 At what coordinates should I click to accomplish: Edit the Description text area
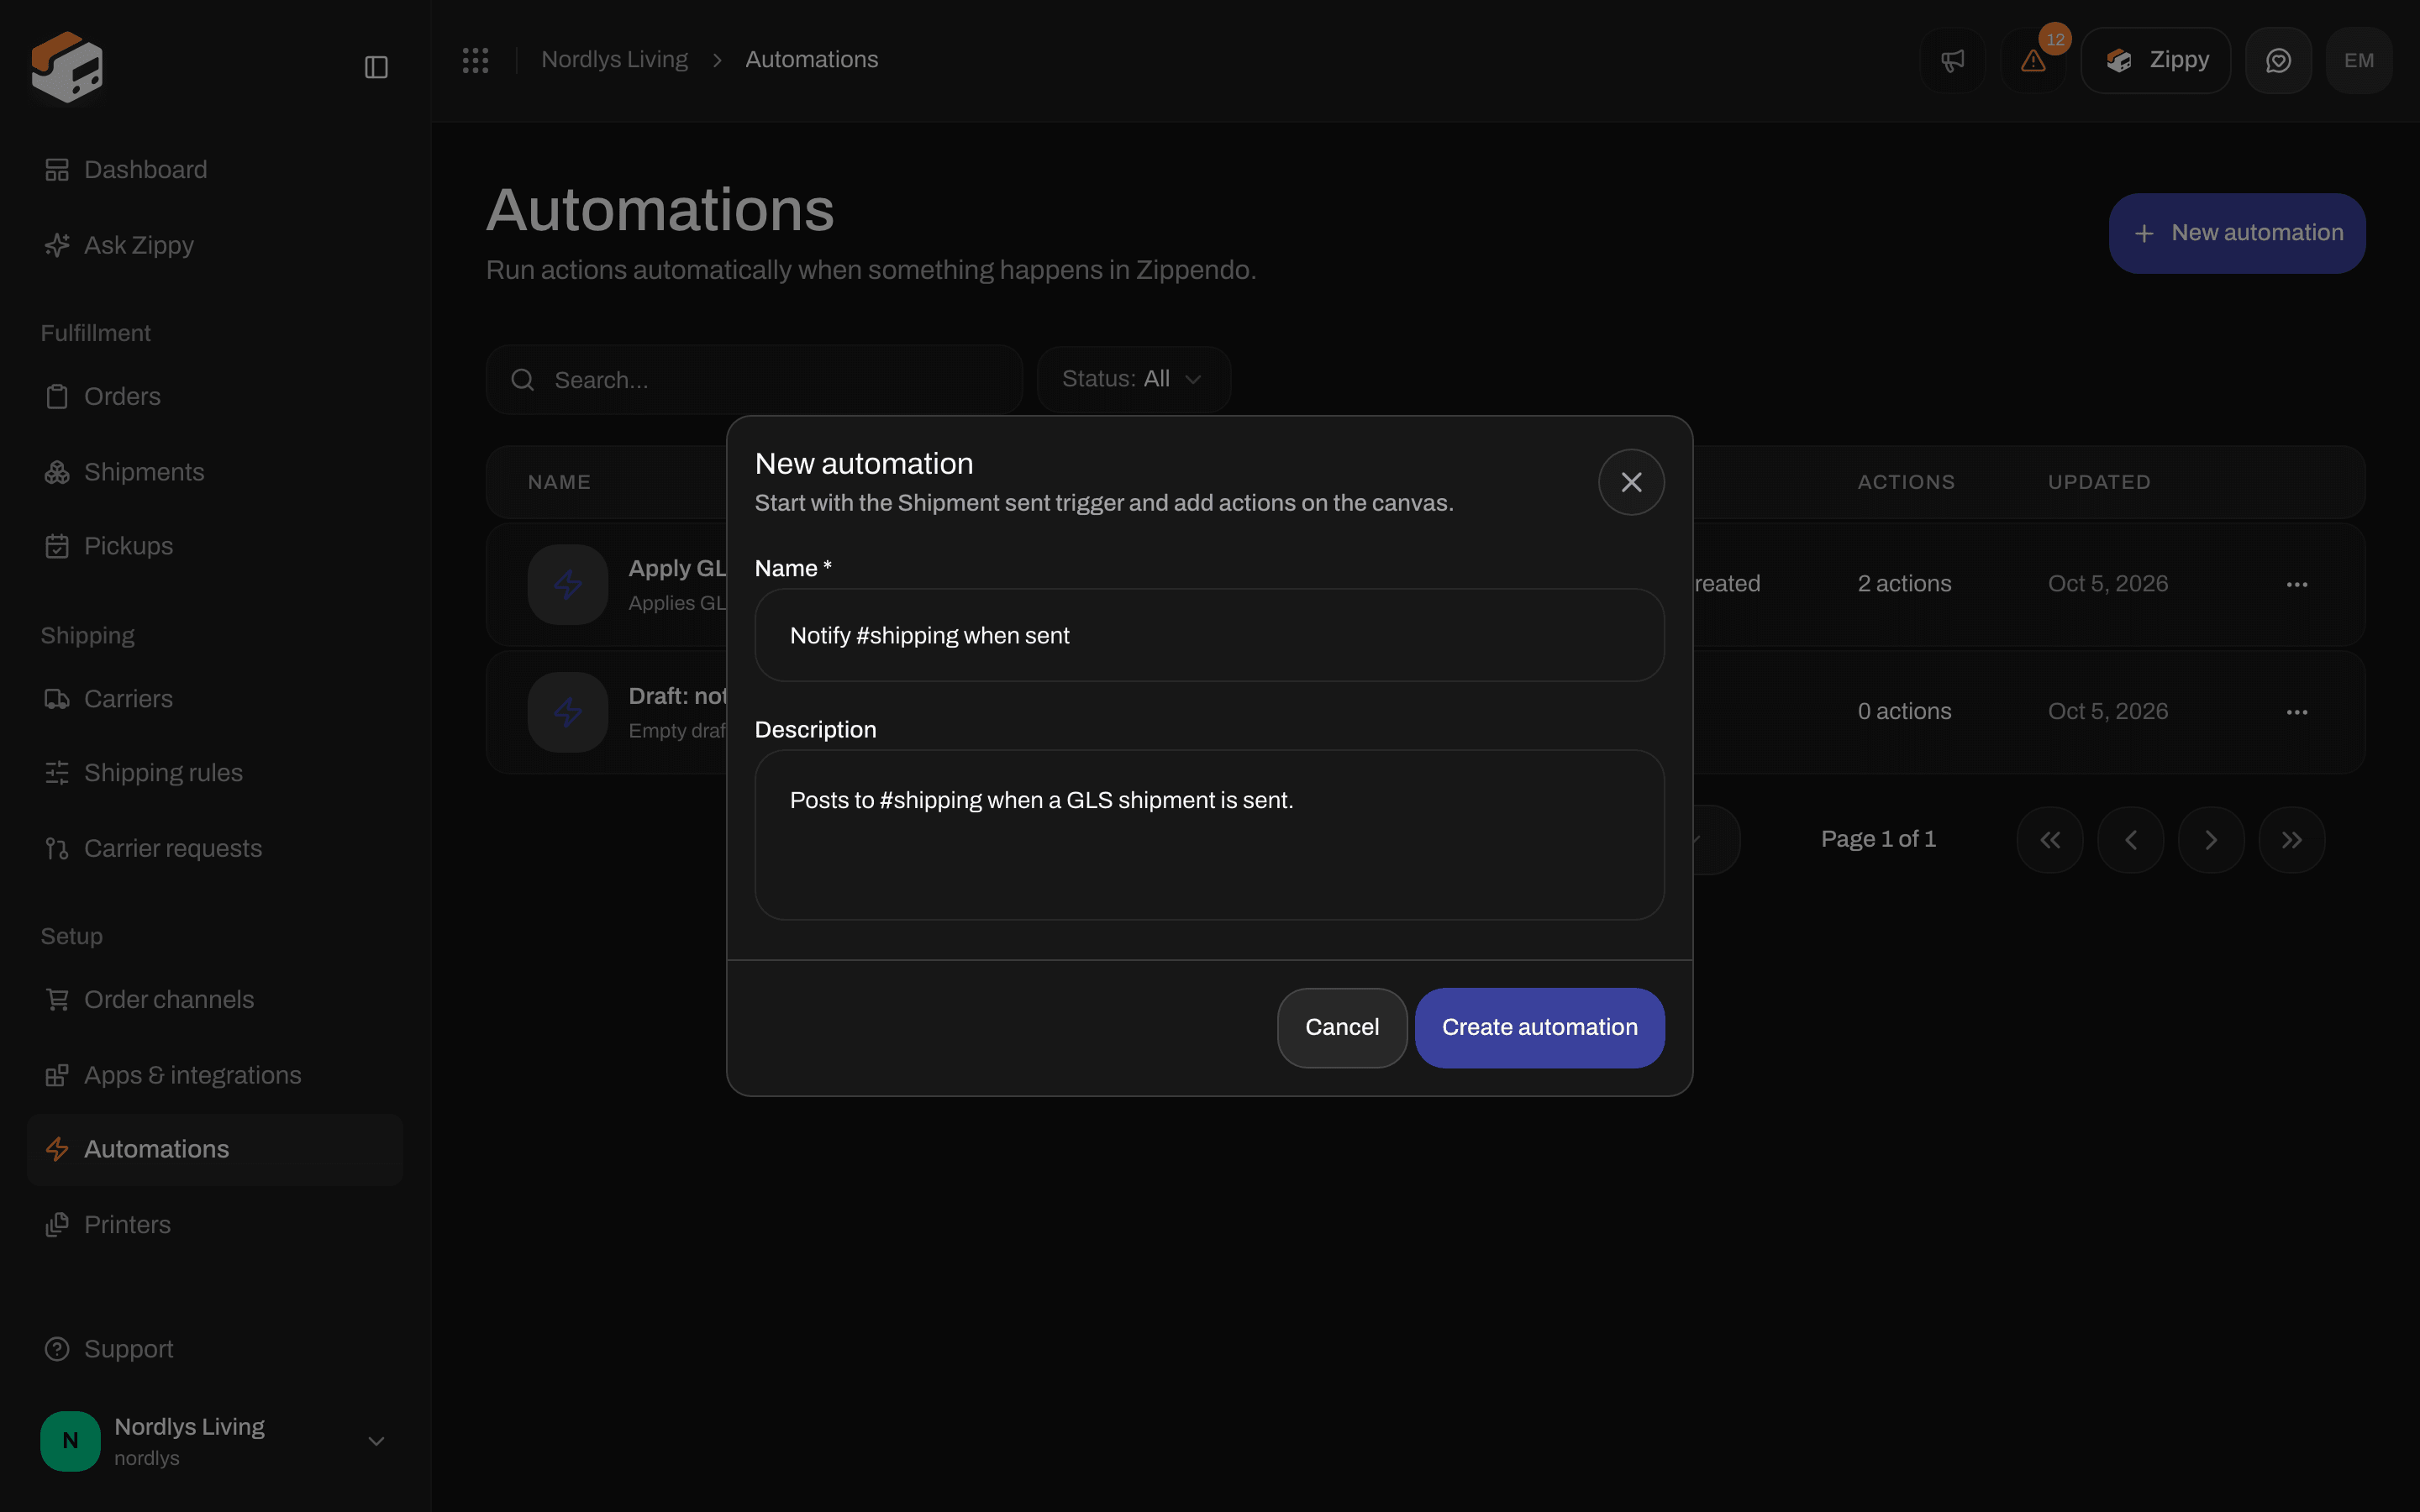(1209, 835)
